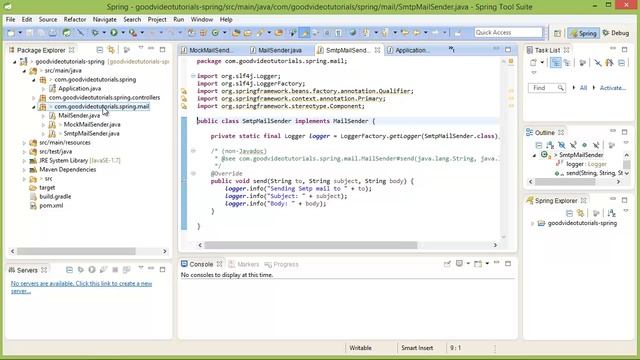The width and height of the screenshot is (640, 360).
Task: Toggle sorting button in Spring Explorer
Action: [611, 213]
